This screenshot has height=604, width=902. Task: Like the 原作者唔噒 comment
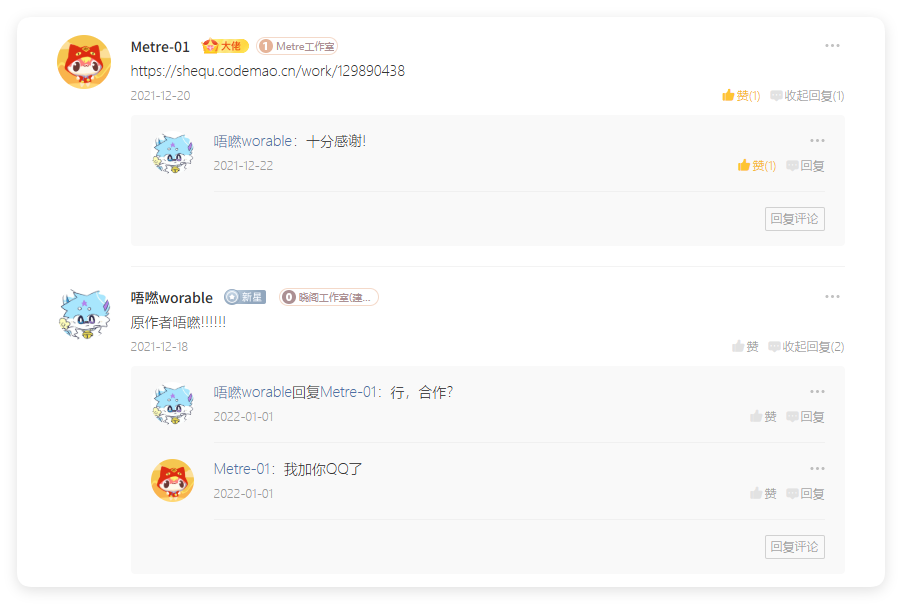coord(746,346)
